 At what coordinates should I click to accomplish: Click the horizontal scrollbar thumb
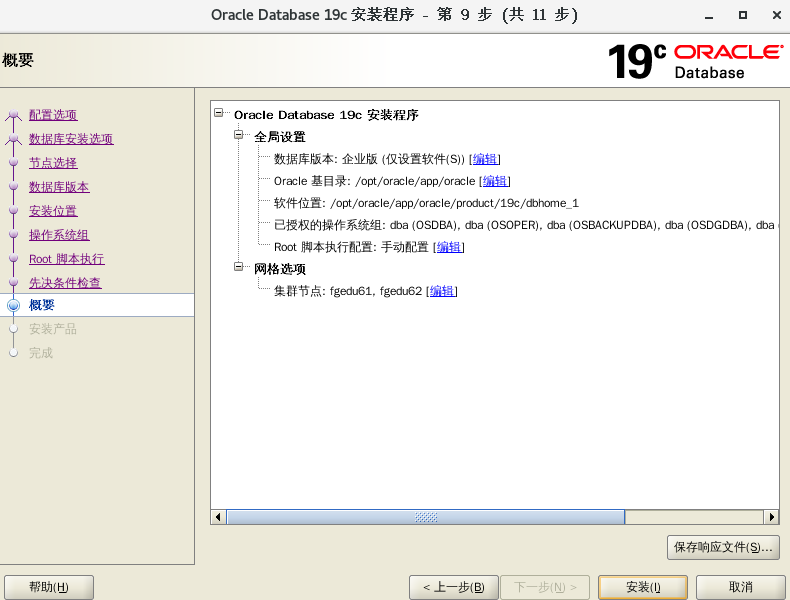point(426,517)
